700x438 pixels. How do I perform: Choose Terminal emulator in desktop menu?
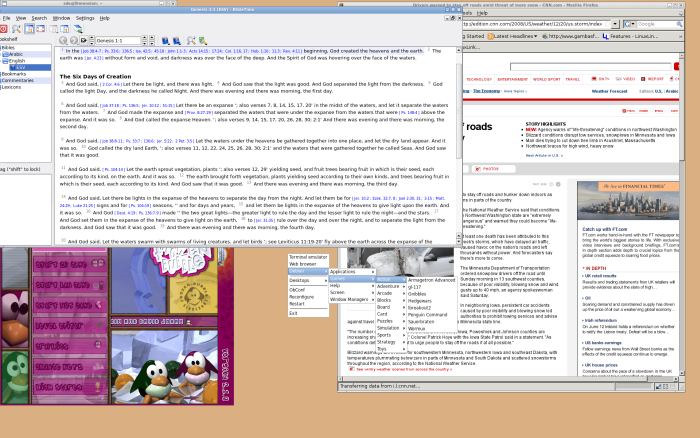click(x=308, y=257)
